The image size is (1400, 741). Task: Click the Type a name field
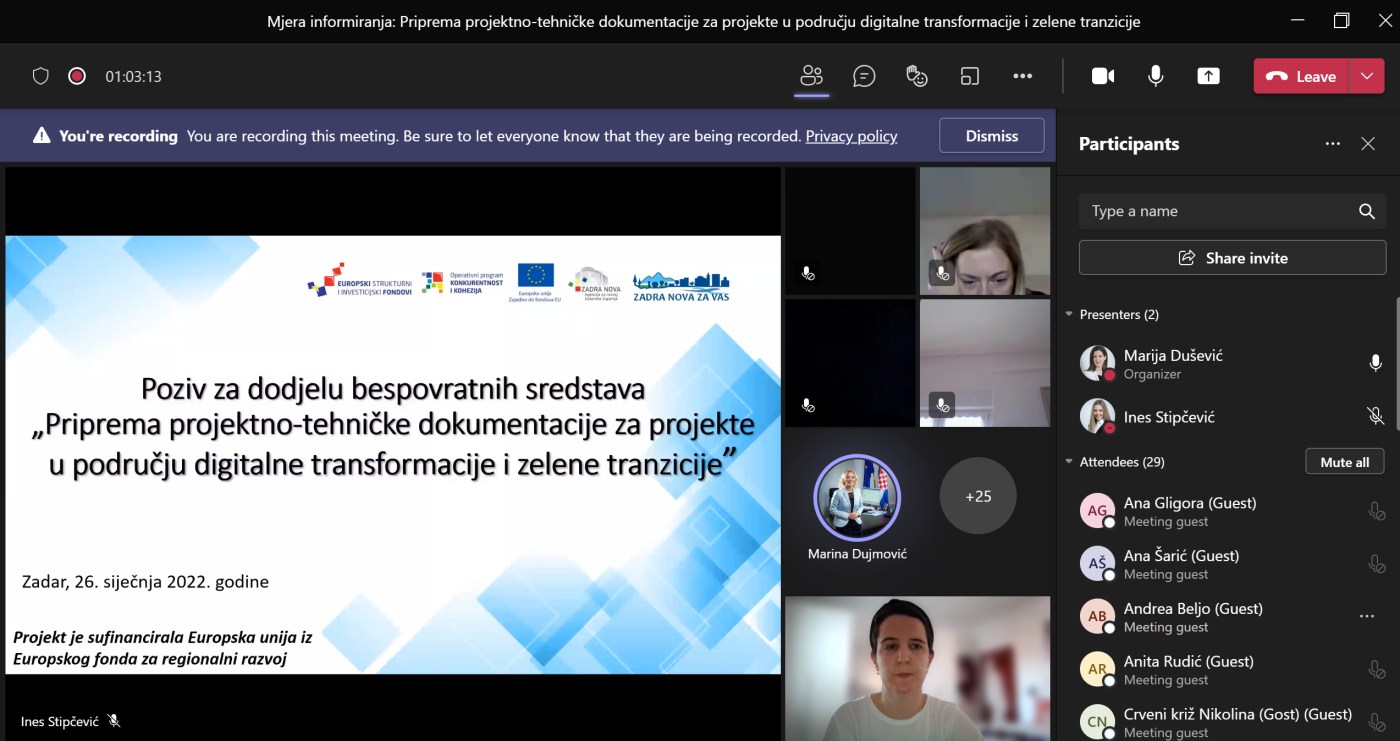click(1215, 211)
